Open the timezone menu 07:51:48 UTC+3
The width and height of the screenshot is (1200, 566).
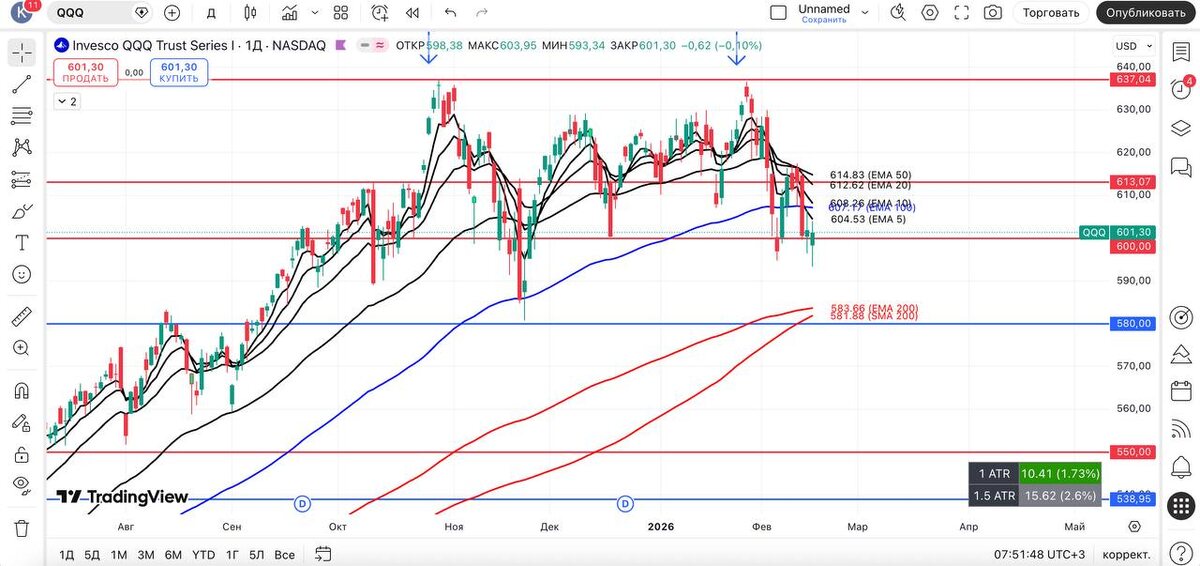1037,554
